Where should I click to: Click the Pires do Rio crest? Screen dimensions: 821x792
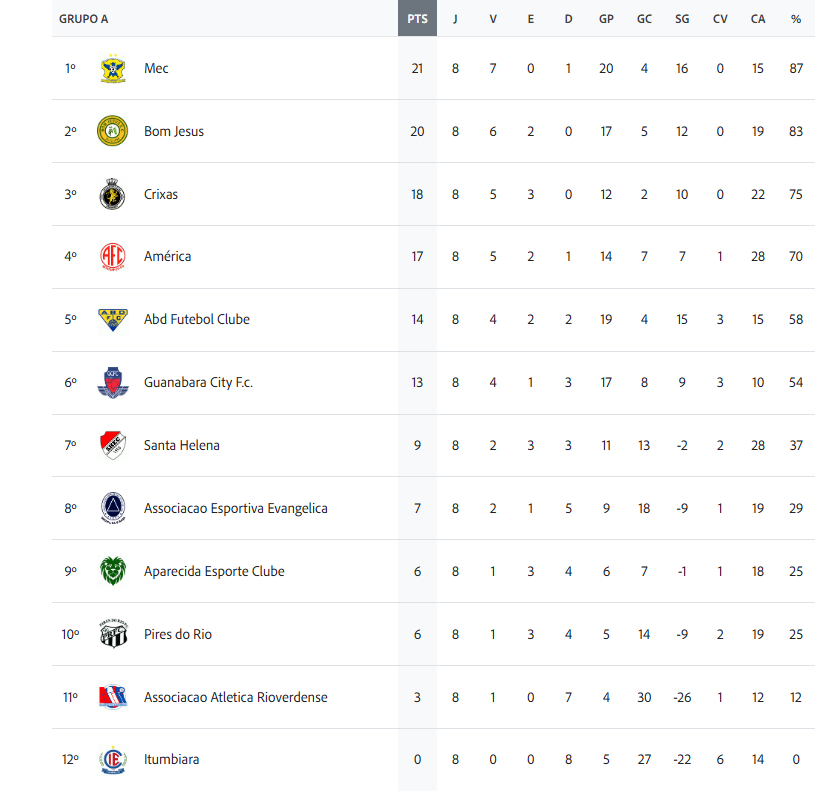[x=113, y=634]
